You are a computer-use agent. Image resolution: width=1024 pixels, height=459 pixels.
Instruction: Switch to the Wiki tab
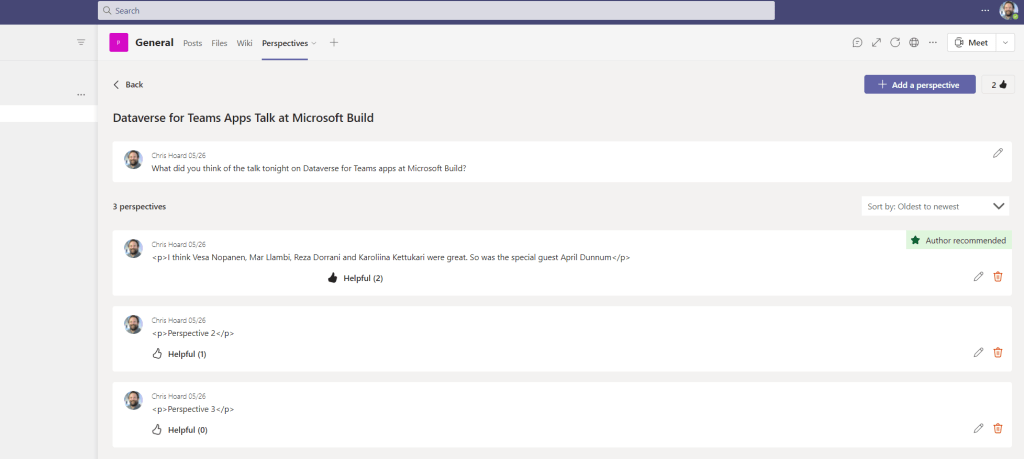244,43
